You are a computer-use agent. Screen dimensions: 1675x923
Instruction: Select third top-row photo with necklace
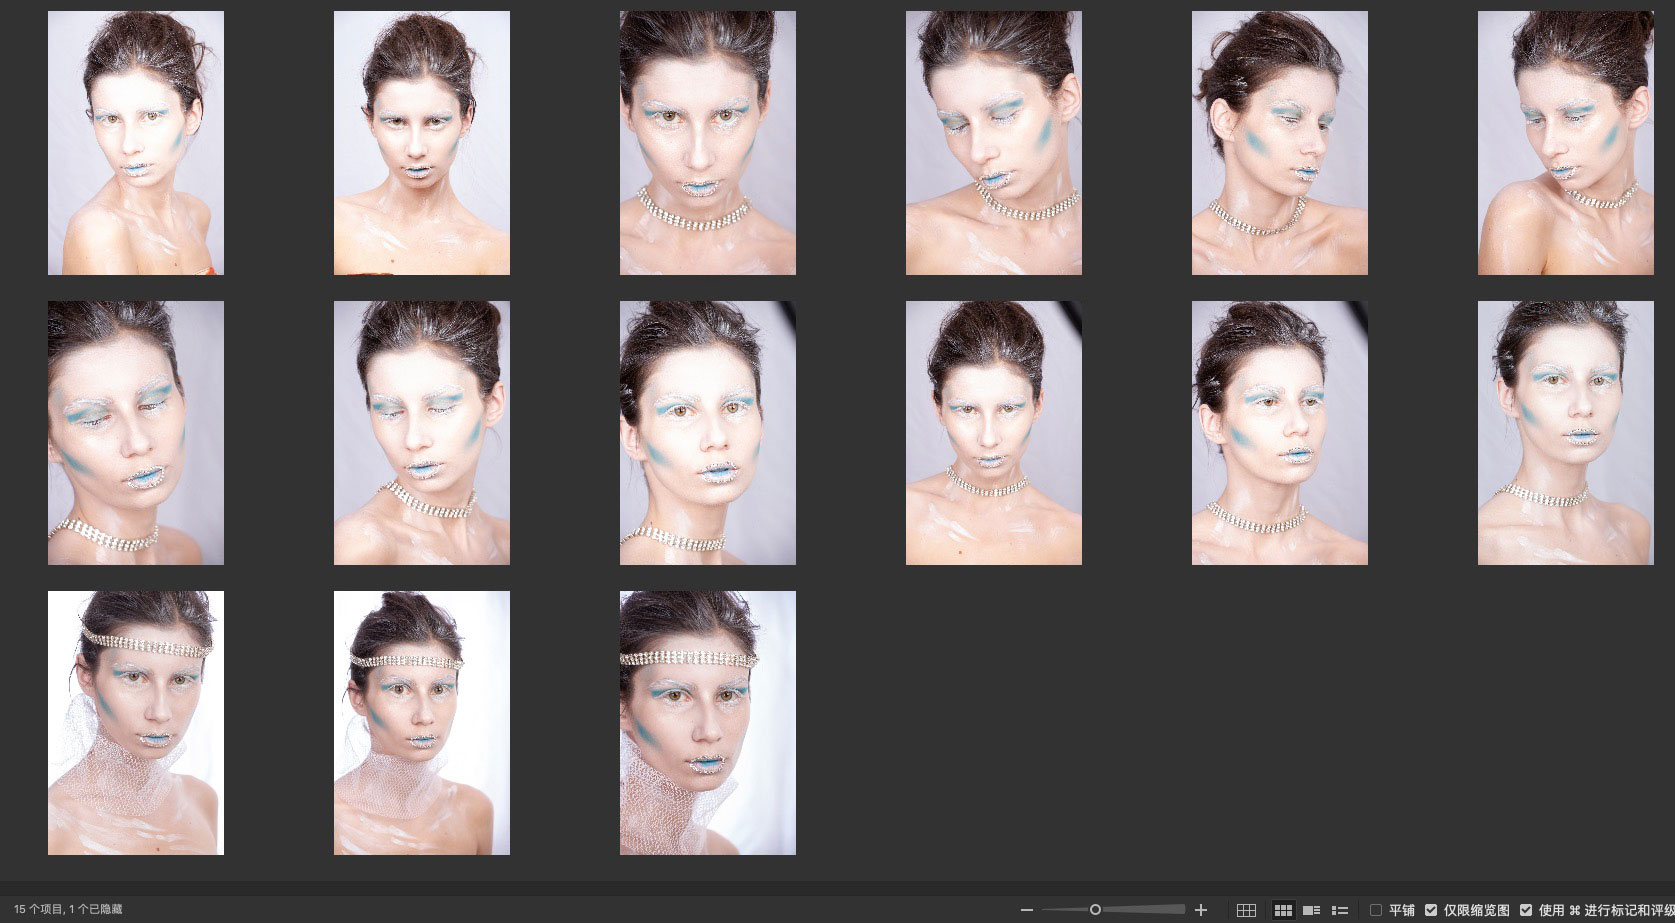click(708, 143)
